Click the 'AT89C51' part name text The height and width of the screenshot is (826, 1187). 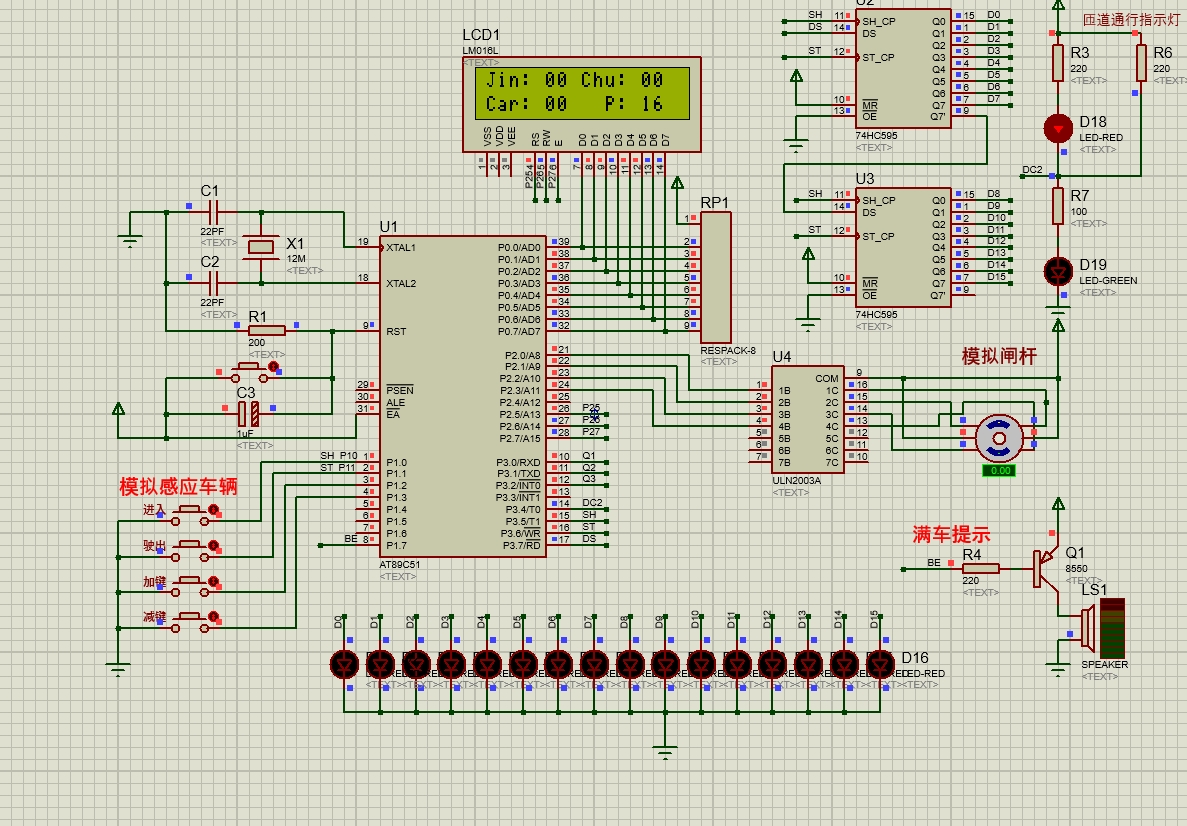pos(400,565)
